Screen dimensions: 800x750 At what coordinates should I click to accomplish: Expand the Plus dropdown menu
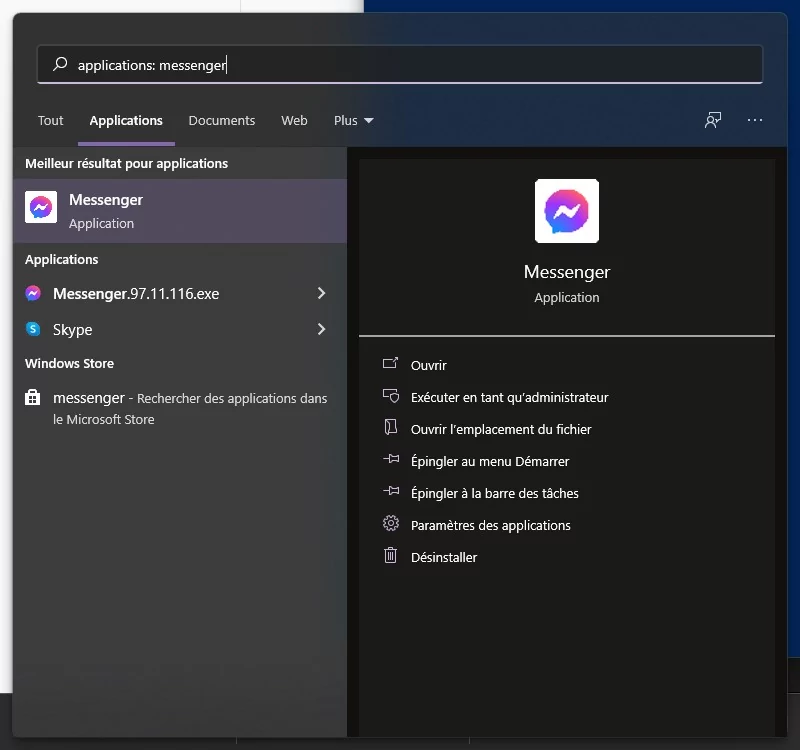(354, 120)
